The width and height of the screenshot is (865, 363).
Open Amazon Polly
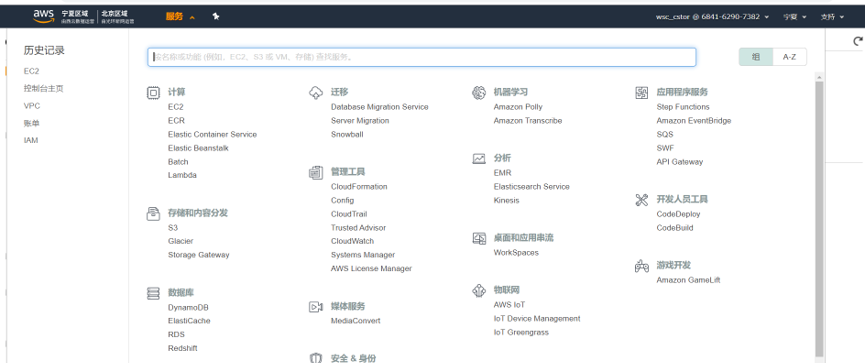pos(518,107)
